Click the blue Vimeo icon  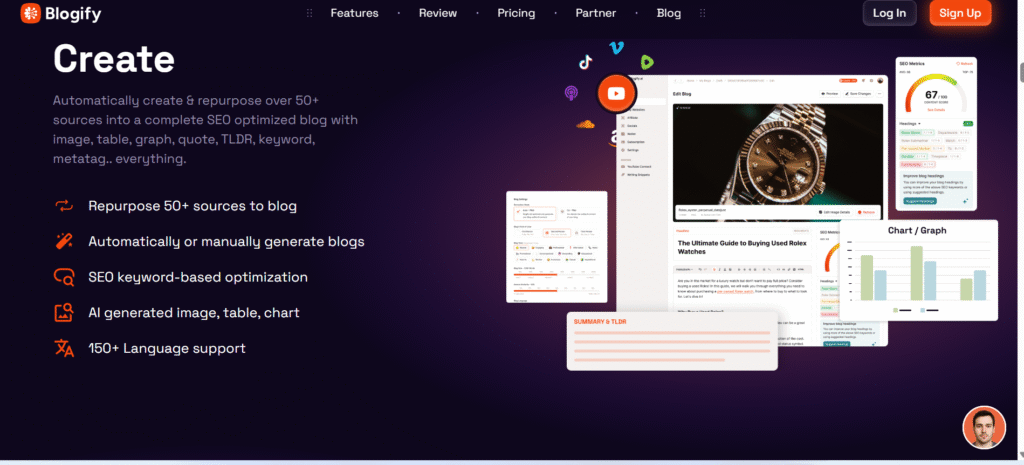click(616, 47)
